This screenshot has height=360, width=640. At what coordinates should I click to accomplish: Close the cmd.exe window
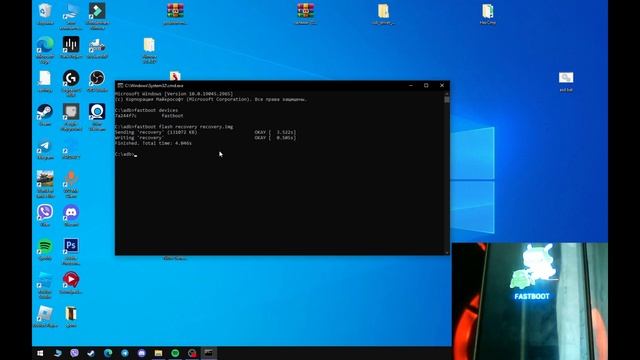pos(442,85)
